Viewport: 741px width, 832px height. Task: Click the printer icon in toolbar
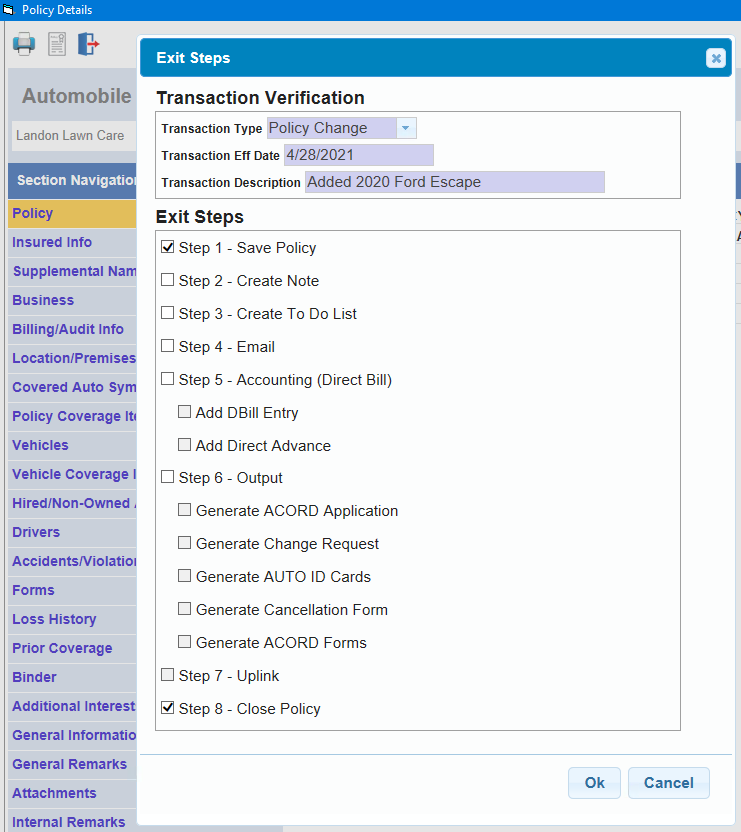24,44
